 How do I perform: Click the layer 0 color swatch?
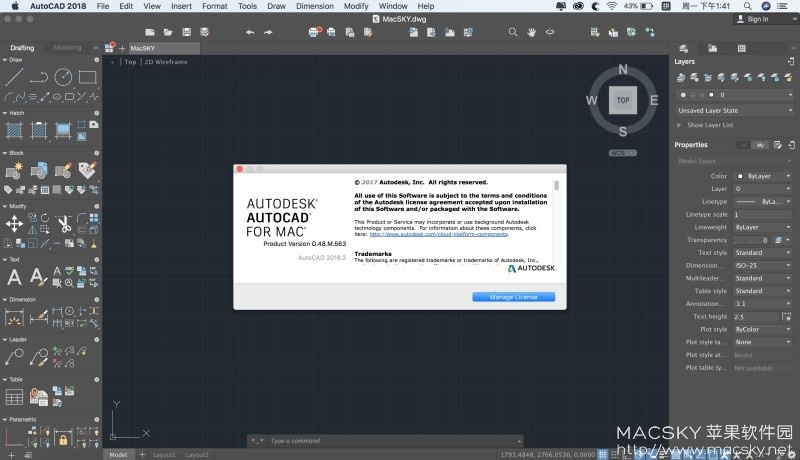[711, 95]
